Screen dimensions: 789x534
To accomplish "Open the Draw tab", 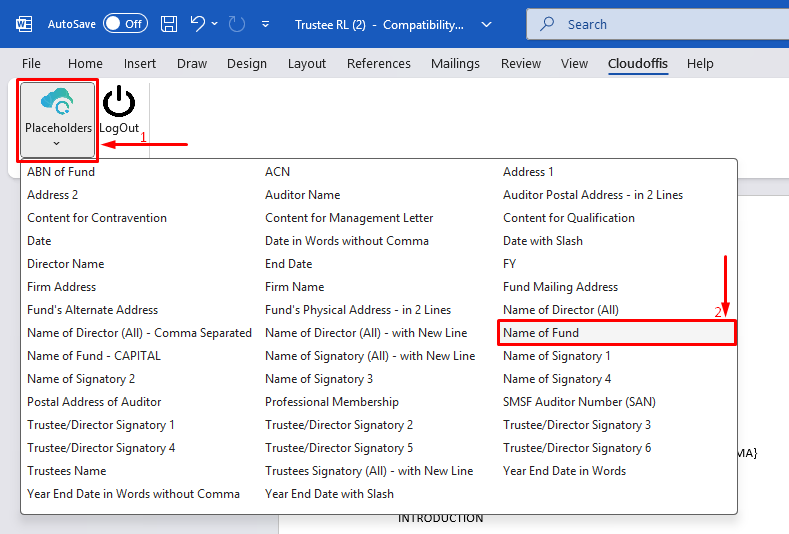I will pyautogui.click(x=192, y=63).
